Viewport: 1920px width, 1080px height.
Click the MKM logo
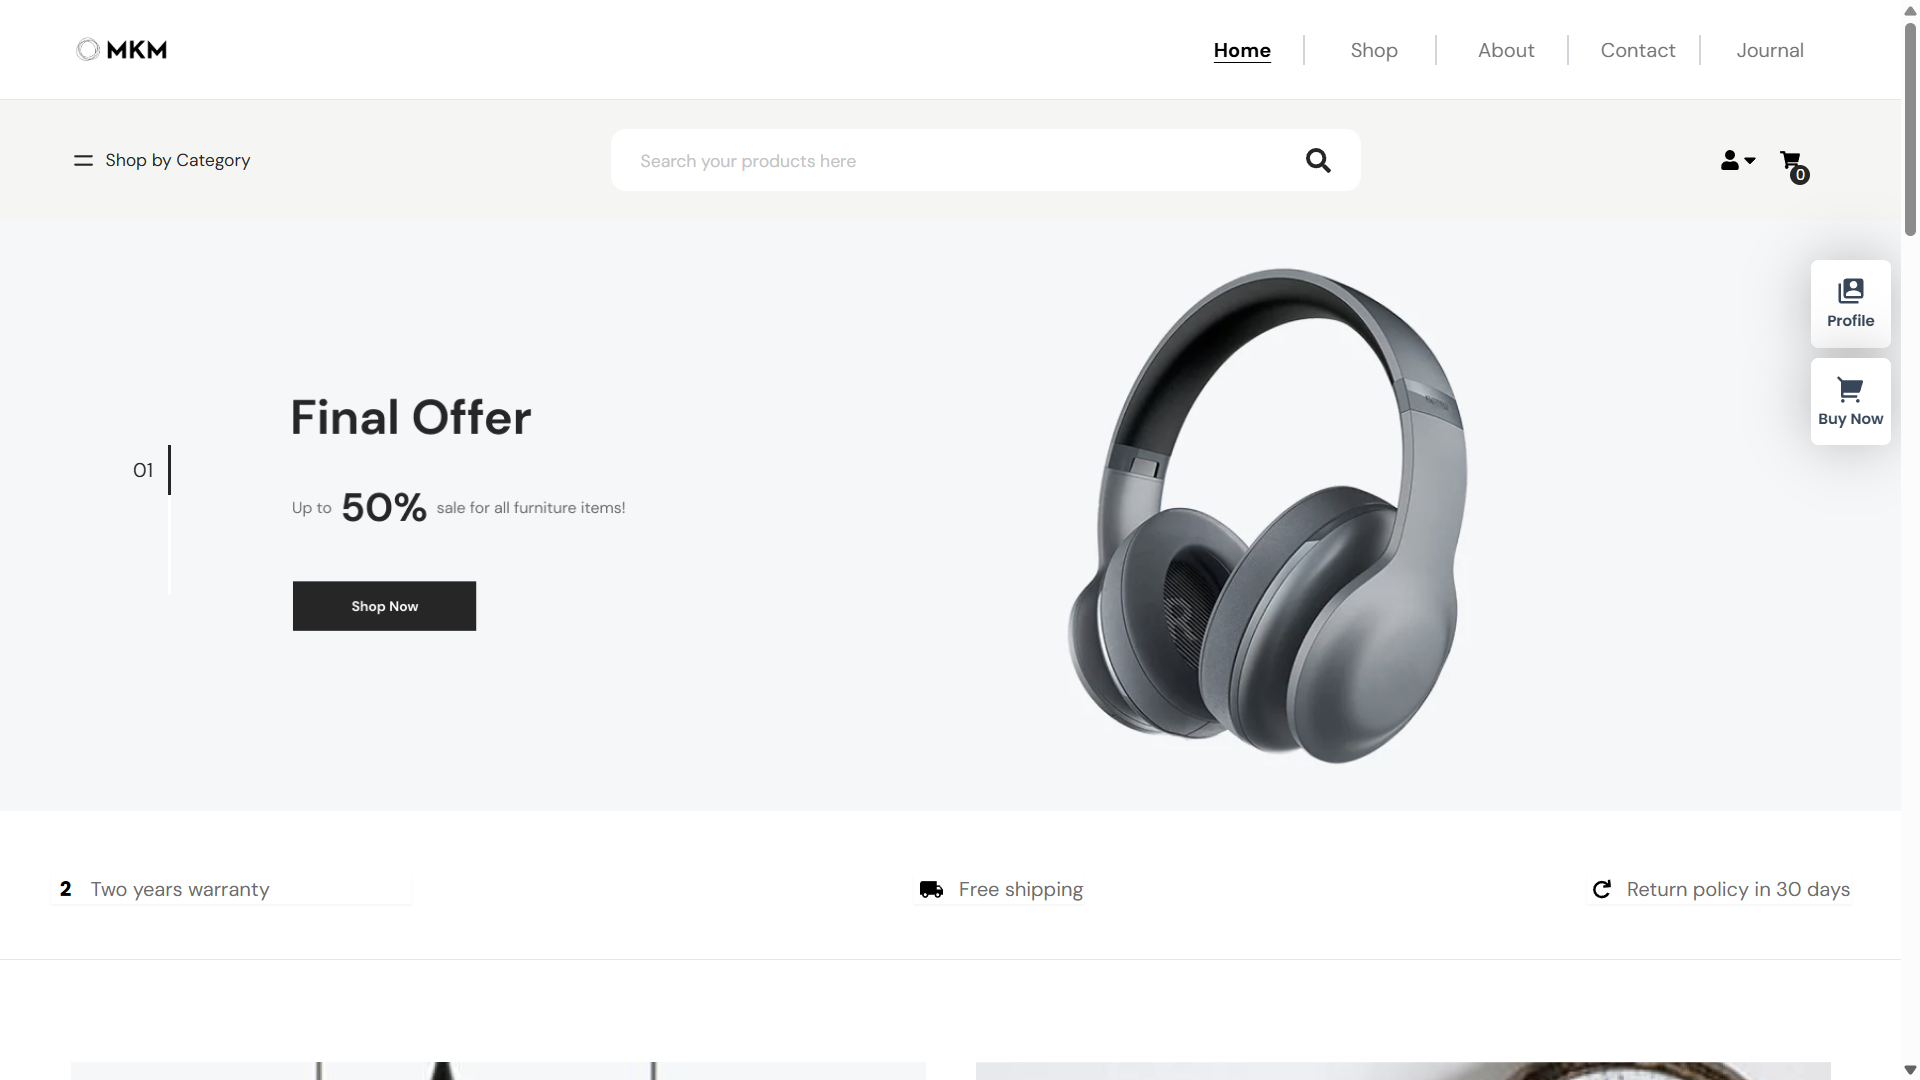(122, 50)
